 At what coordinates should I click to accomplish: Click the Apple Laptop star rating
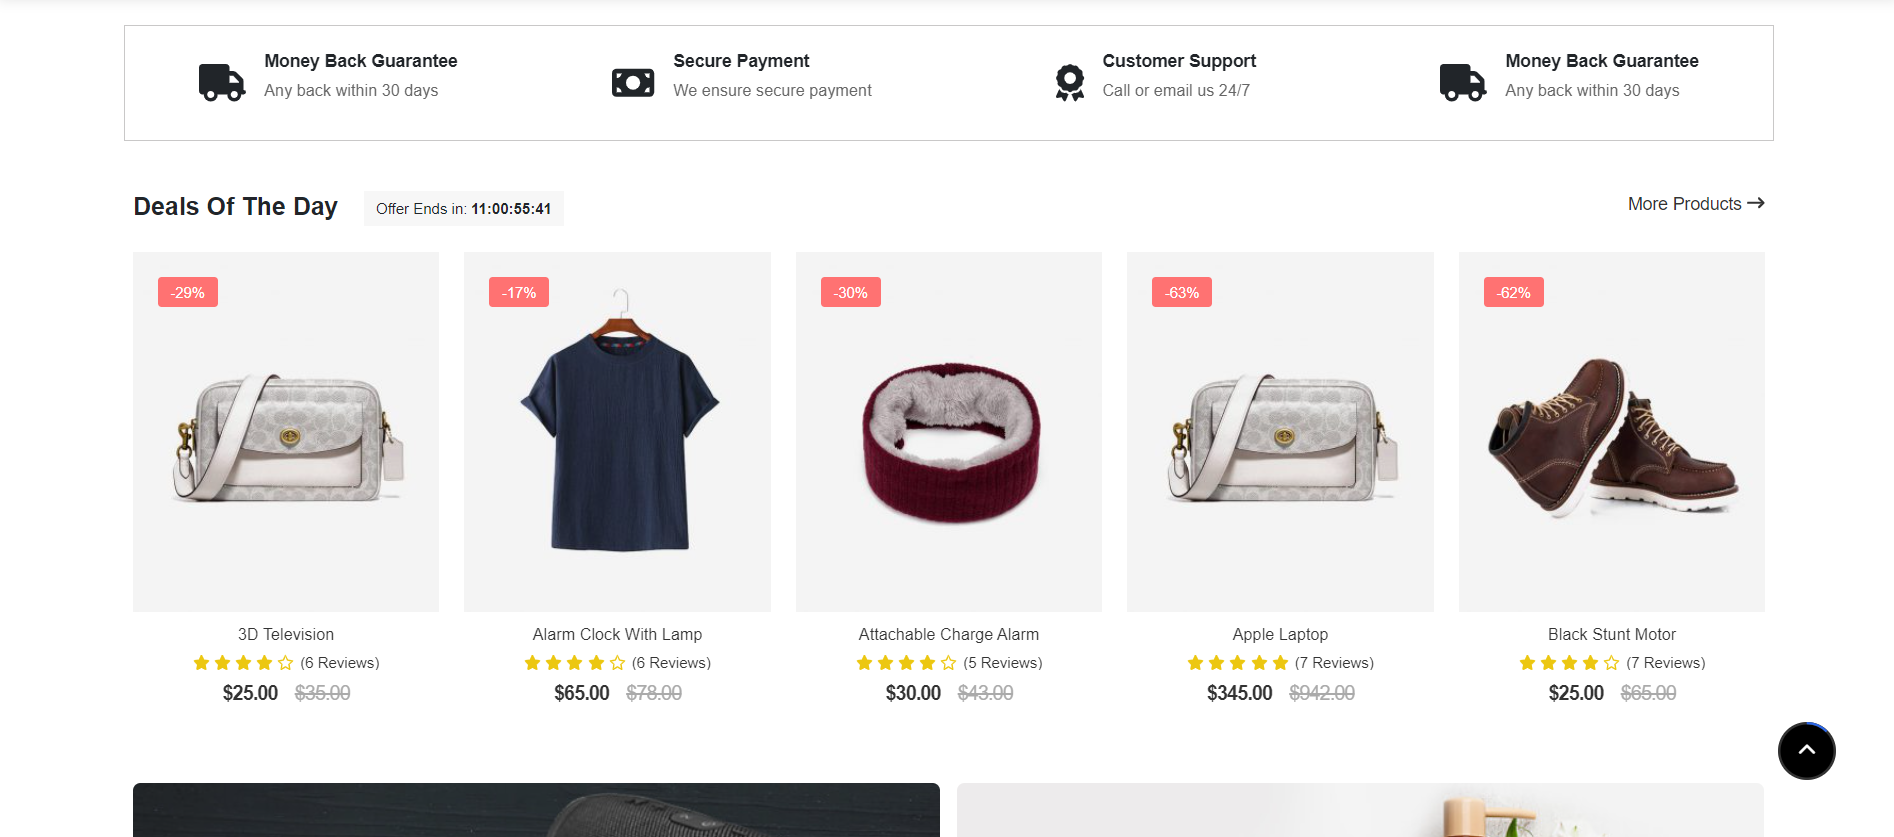pyautogui.click(x=1237, y=663)
